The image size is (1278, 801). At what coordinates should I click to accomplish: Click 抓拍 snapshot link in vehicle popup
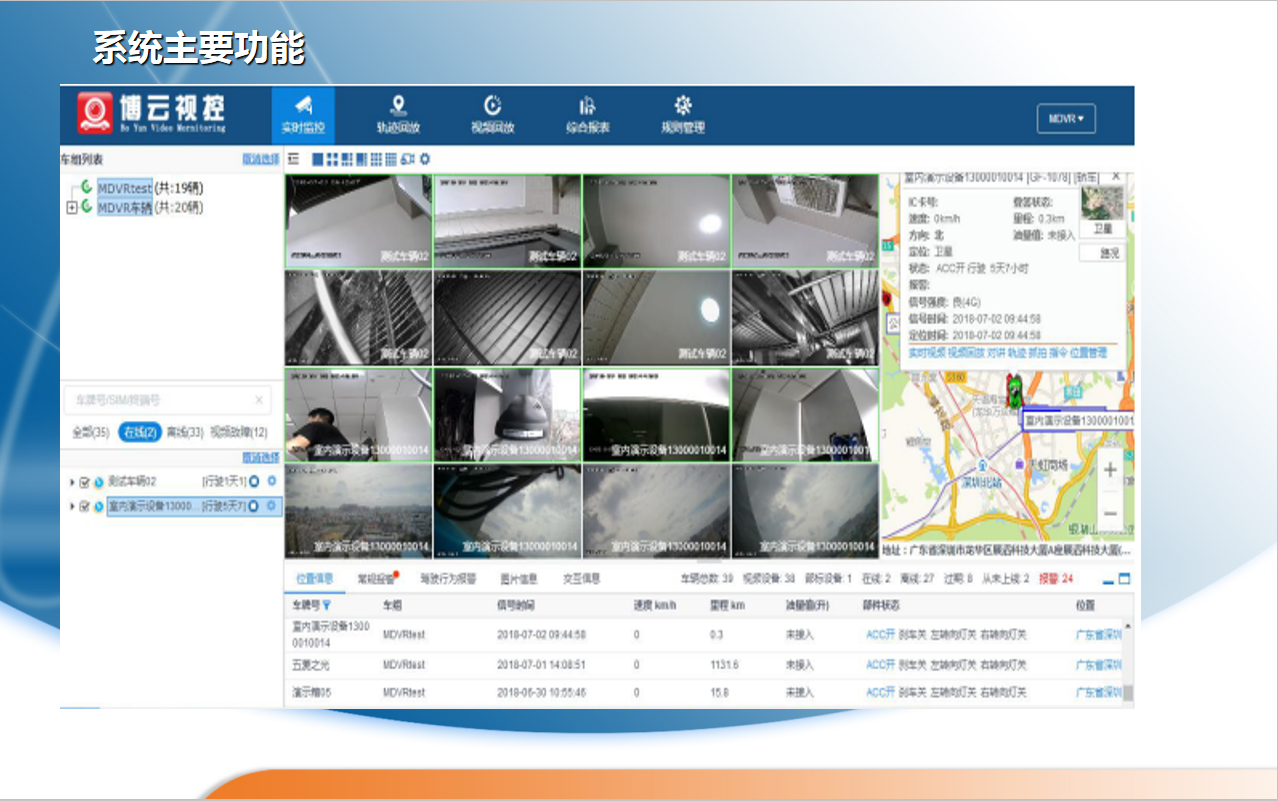coord(1037,353)
